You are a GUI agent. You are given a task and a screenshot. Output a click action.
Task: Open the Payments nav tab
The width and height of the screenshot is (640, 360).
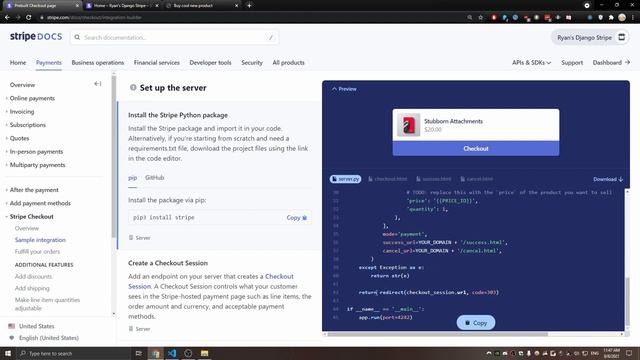click(49, 62)
